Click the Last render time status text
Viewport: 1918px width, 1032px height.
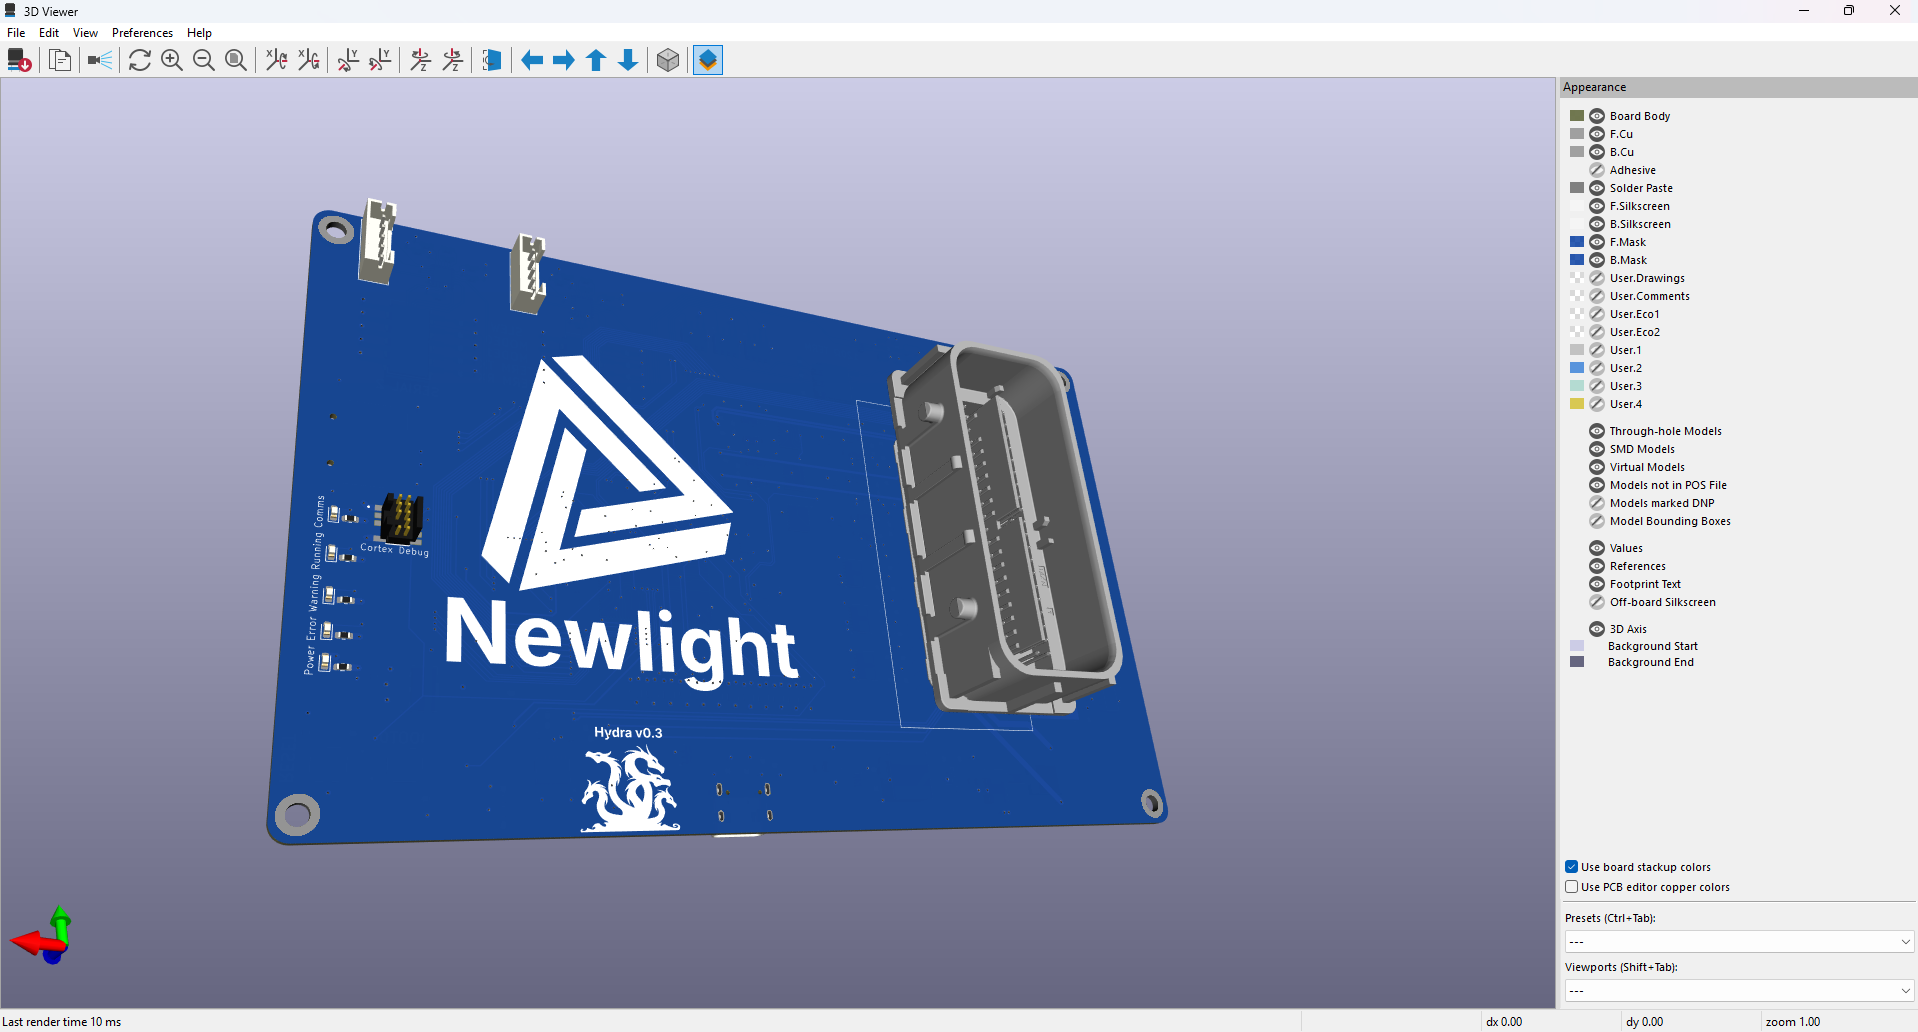pos(62,1022)
